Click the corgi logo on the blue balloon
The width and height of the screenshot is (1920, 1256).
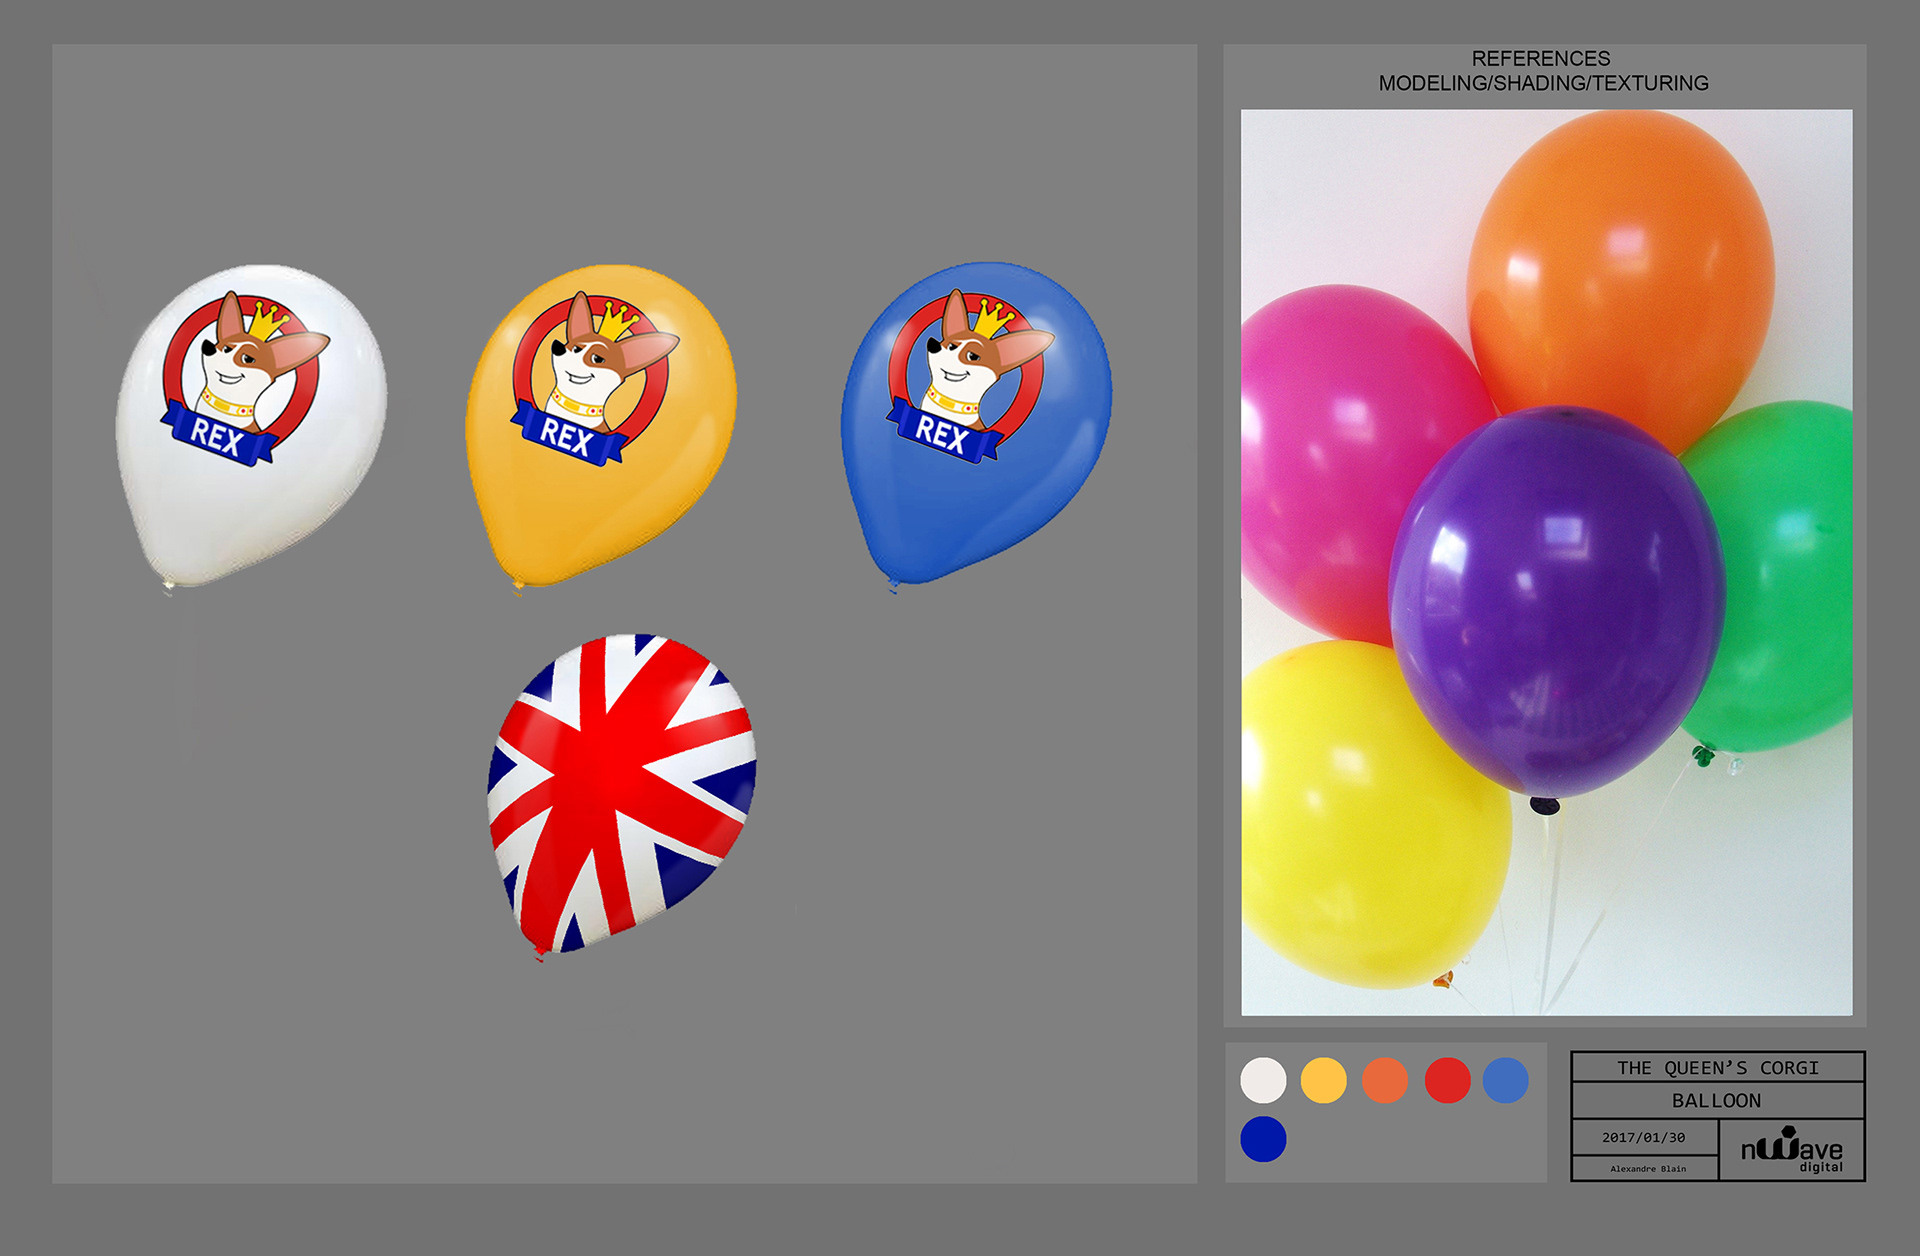[x=970, y=376]
